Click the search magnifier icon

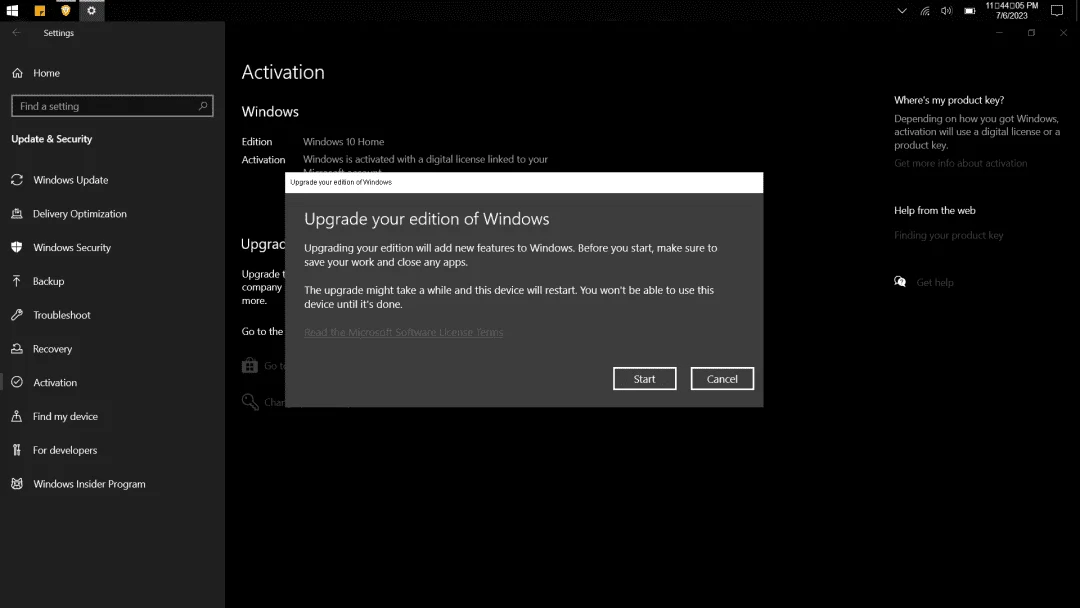202,106
